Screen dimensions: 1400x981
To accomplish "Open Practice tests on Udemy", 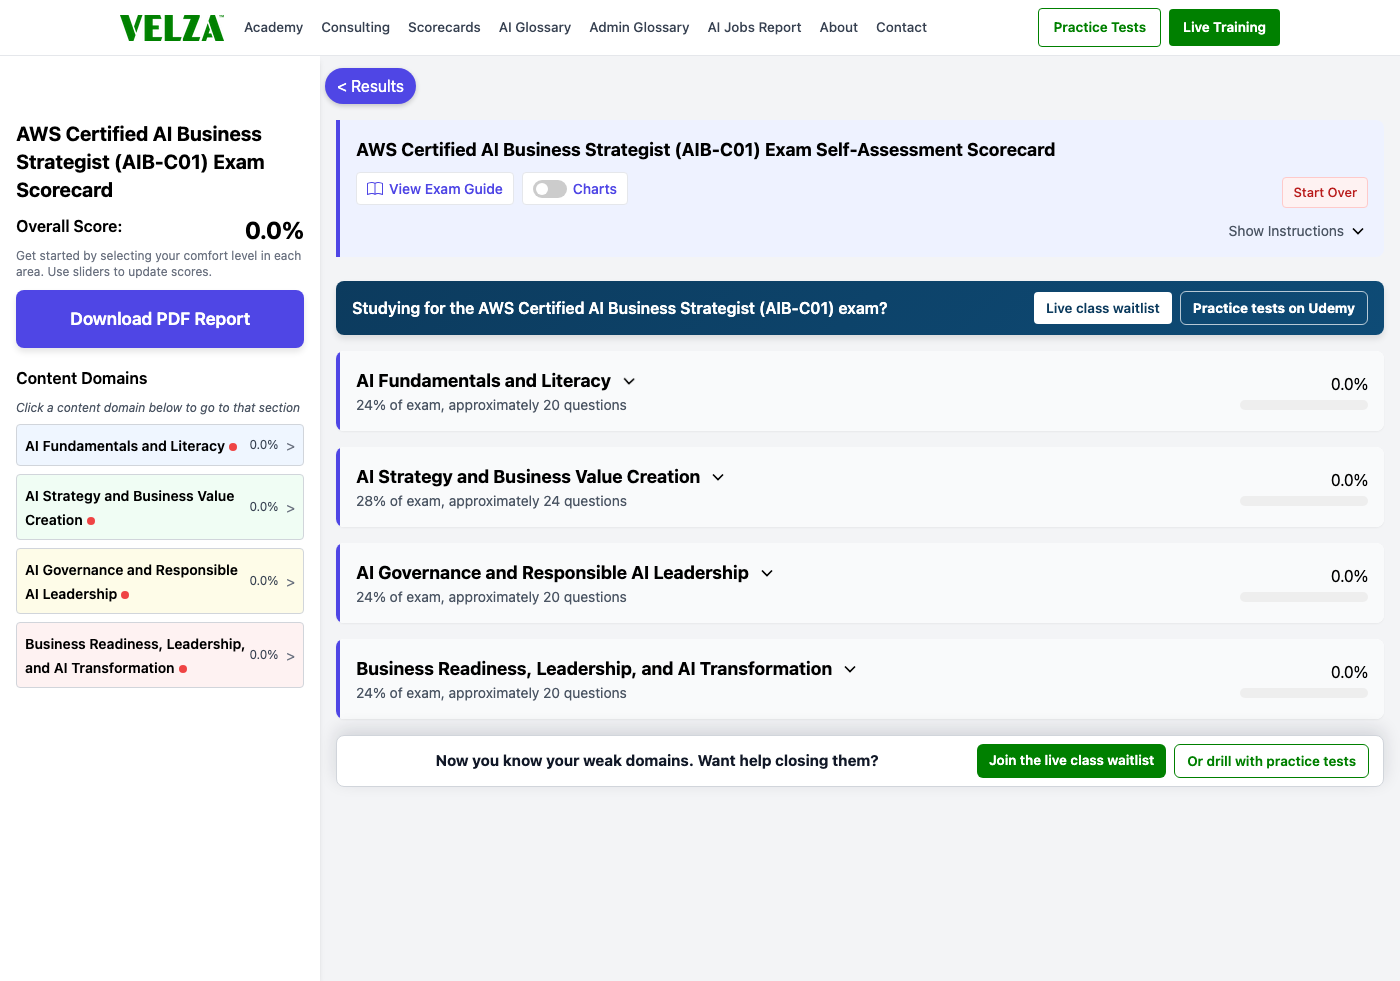I will click(x=1273, y=308).
